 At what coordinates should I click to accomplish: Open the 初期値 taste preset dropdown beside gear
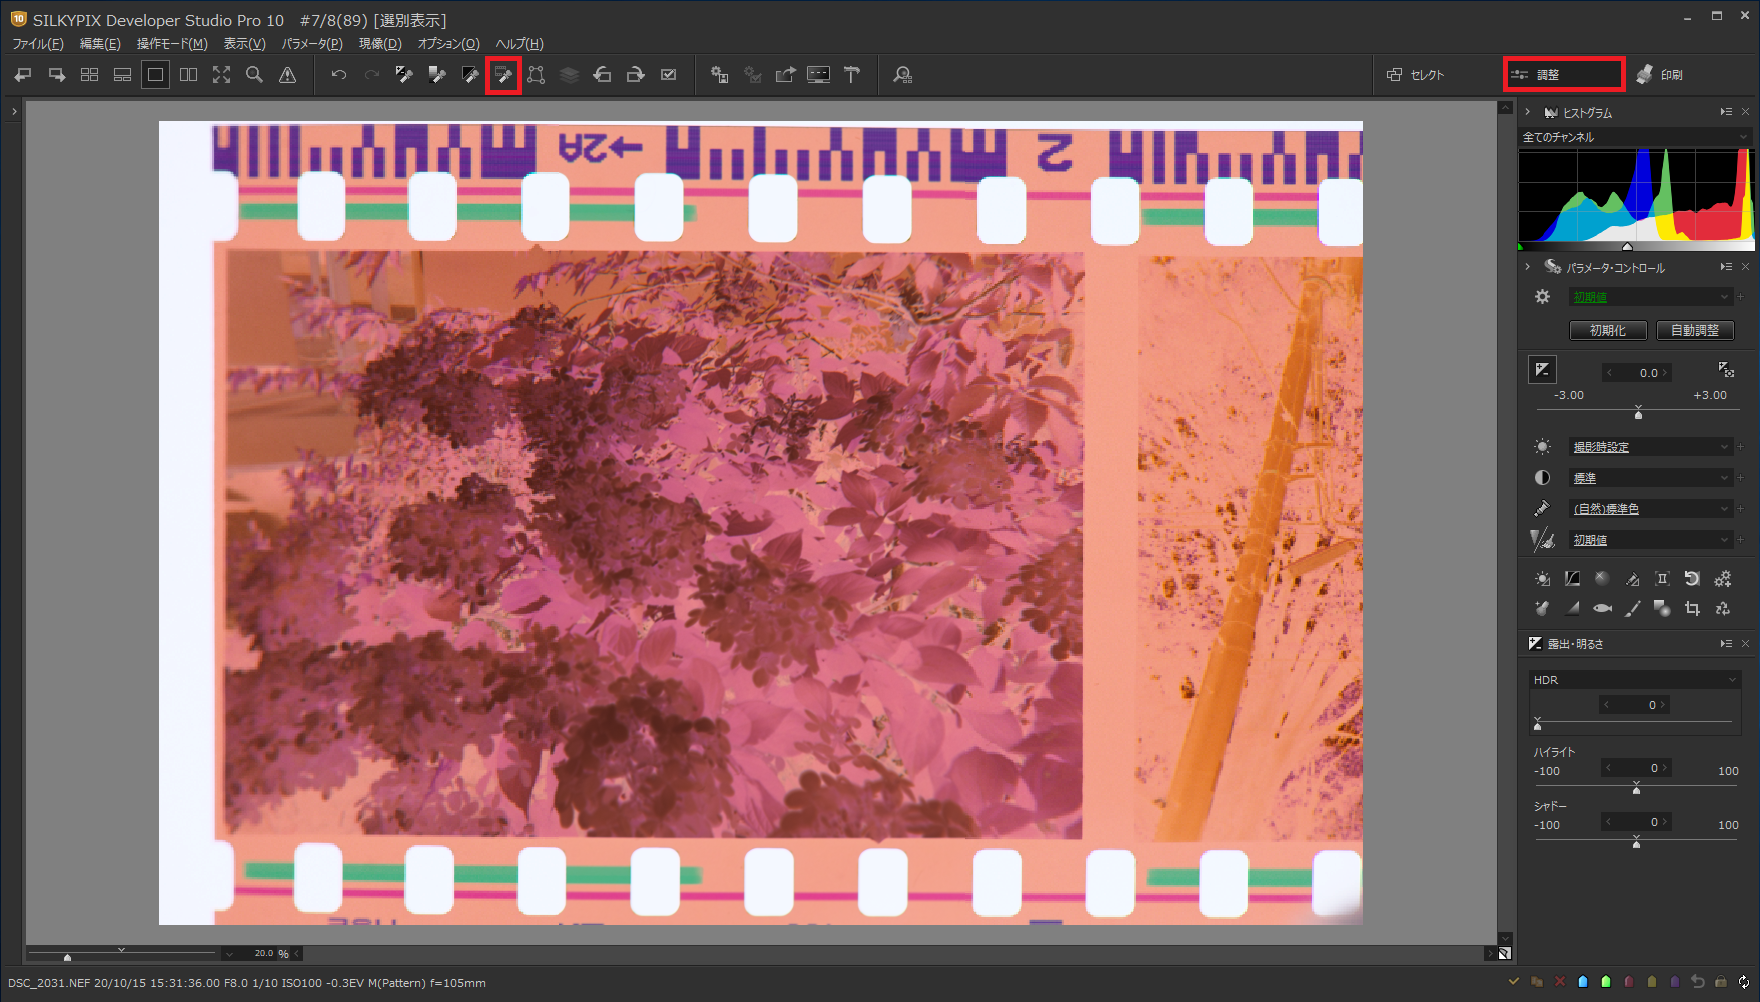pyautogui.click(x=1650, y=297)
